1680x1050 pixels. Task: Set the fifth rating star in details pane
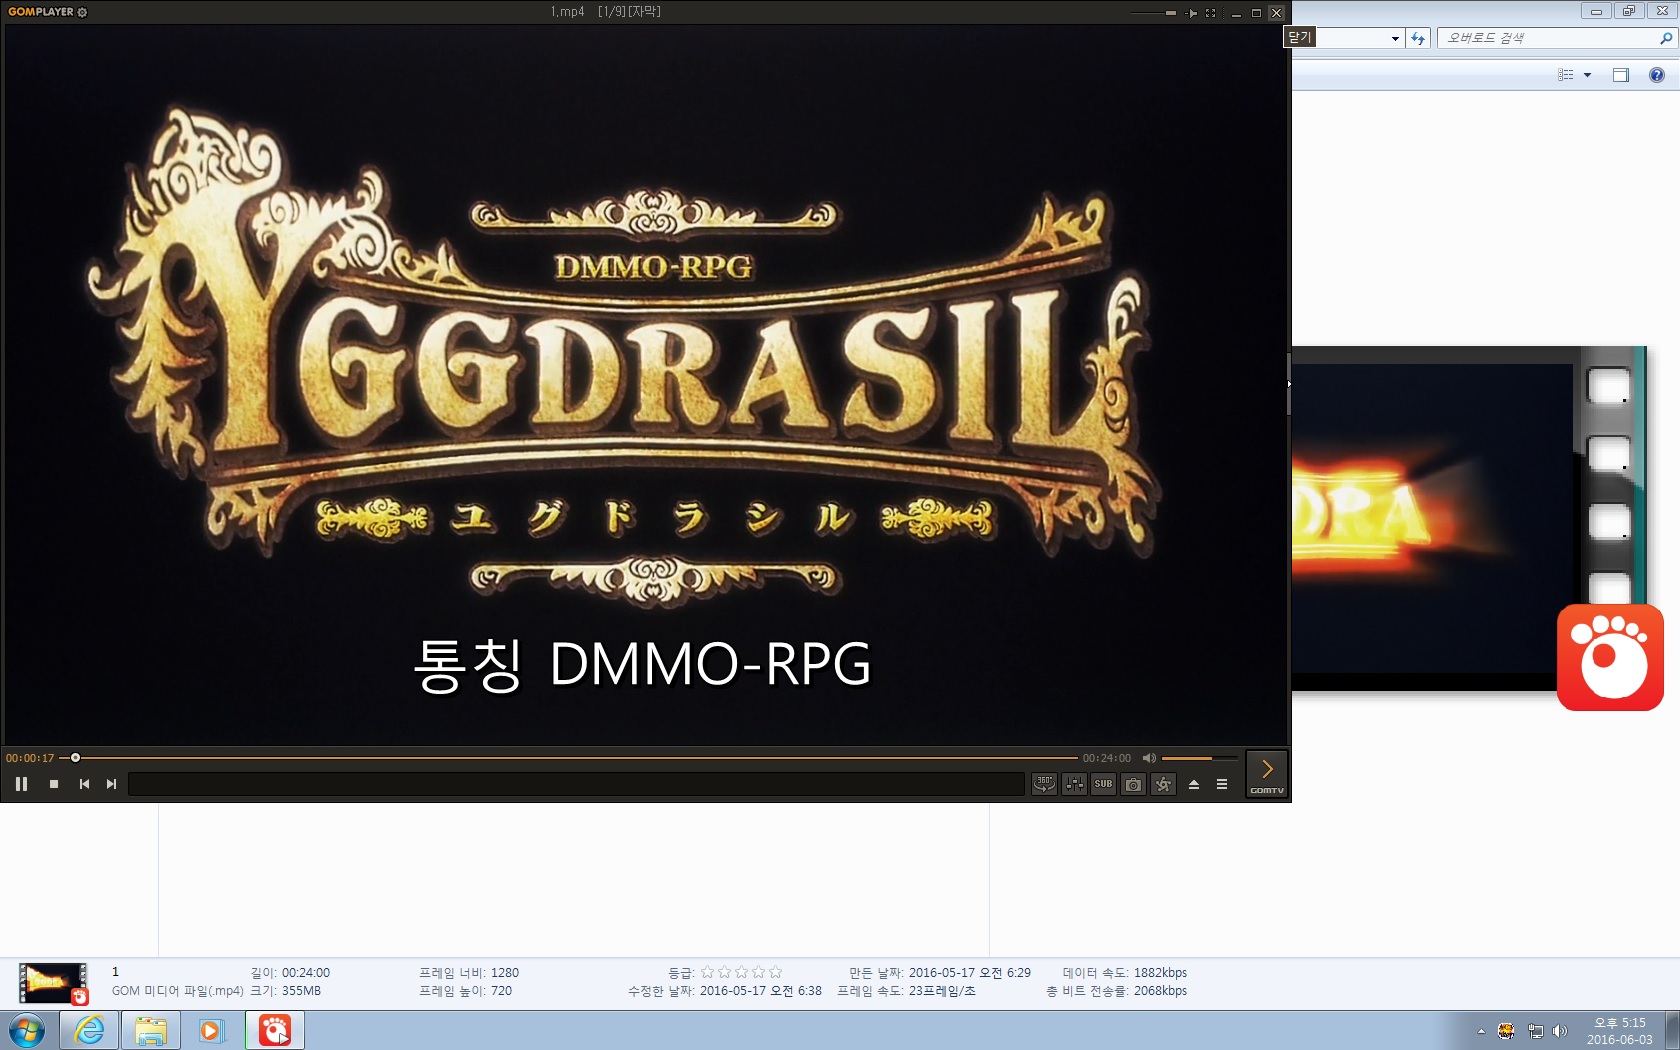pyautogui.click(x=775, y=972)
